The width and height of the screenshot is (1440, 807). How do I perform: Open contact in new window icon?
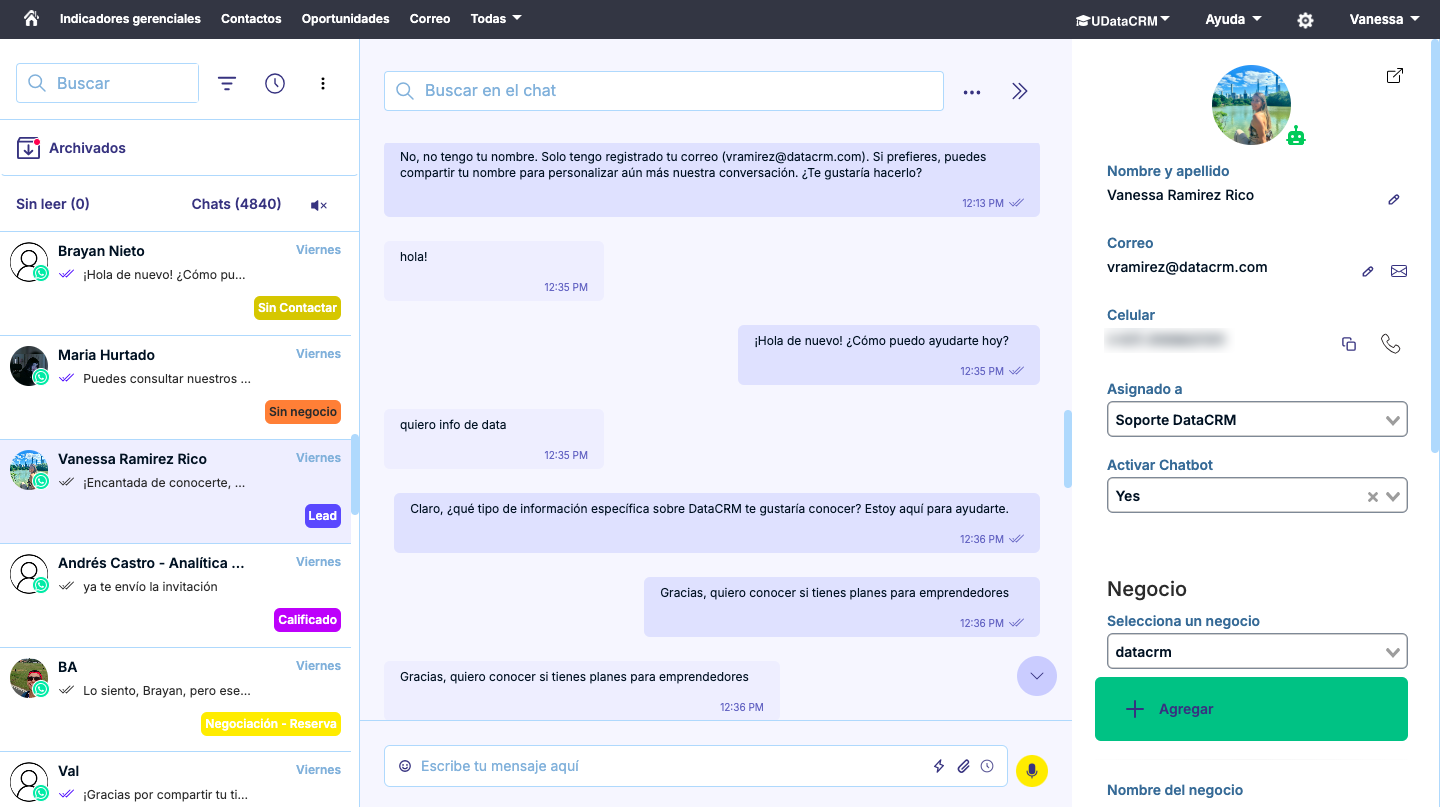pyautogui.click(x=1394, y=76)
